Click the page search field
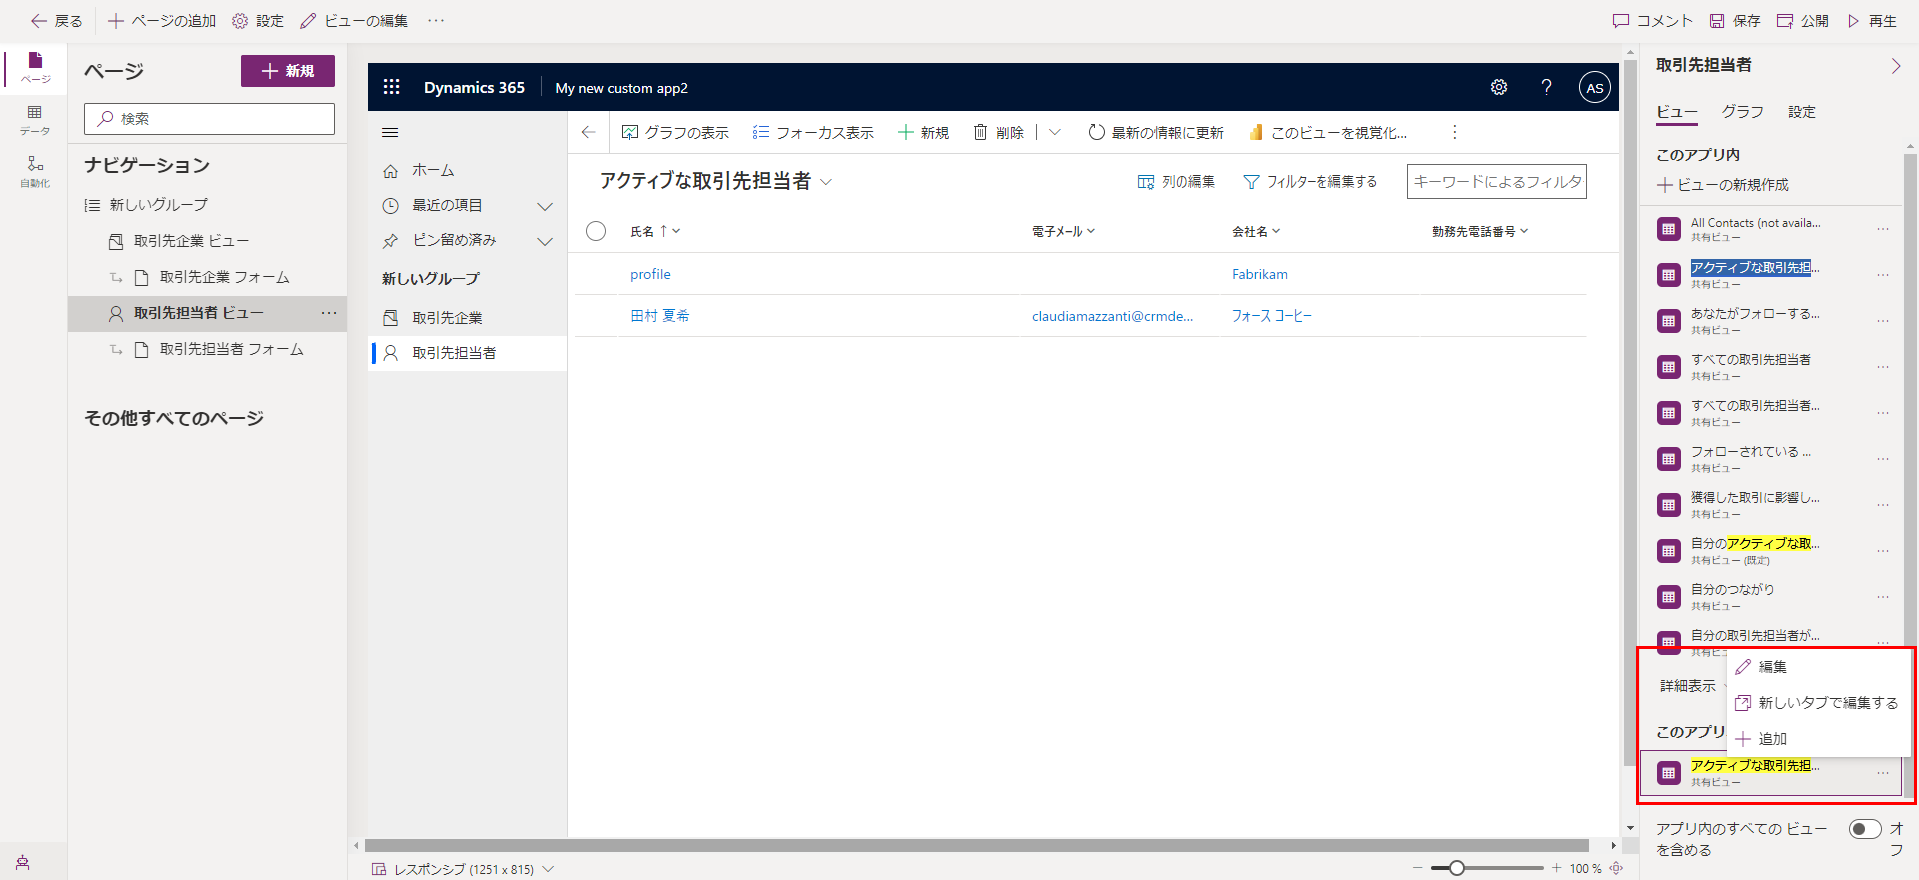 (209, 118)
